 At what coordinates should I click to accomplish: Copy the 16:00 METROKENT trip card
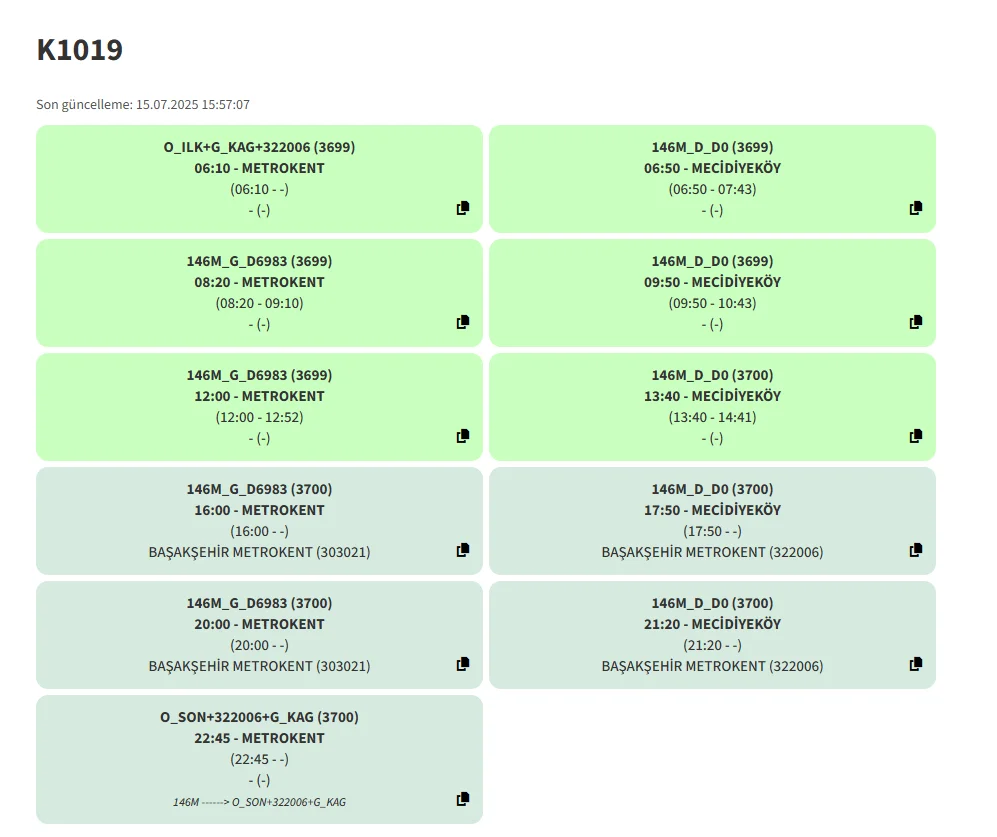click(x=463, y=550)
